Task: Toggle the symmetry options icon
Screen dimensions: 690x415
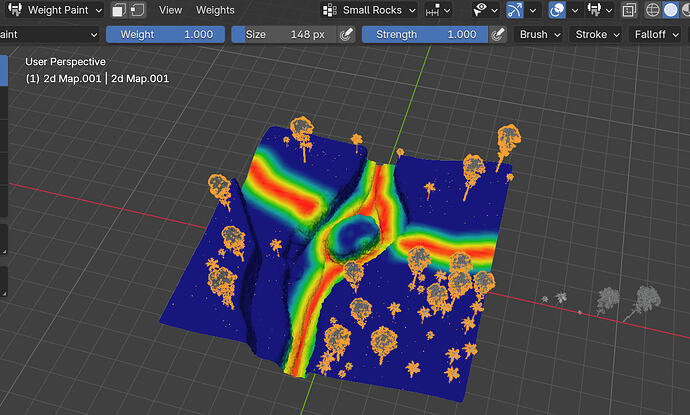Action: click(433, 10)
